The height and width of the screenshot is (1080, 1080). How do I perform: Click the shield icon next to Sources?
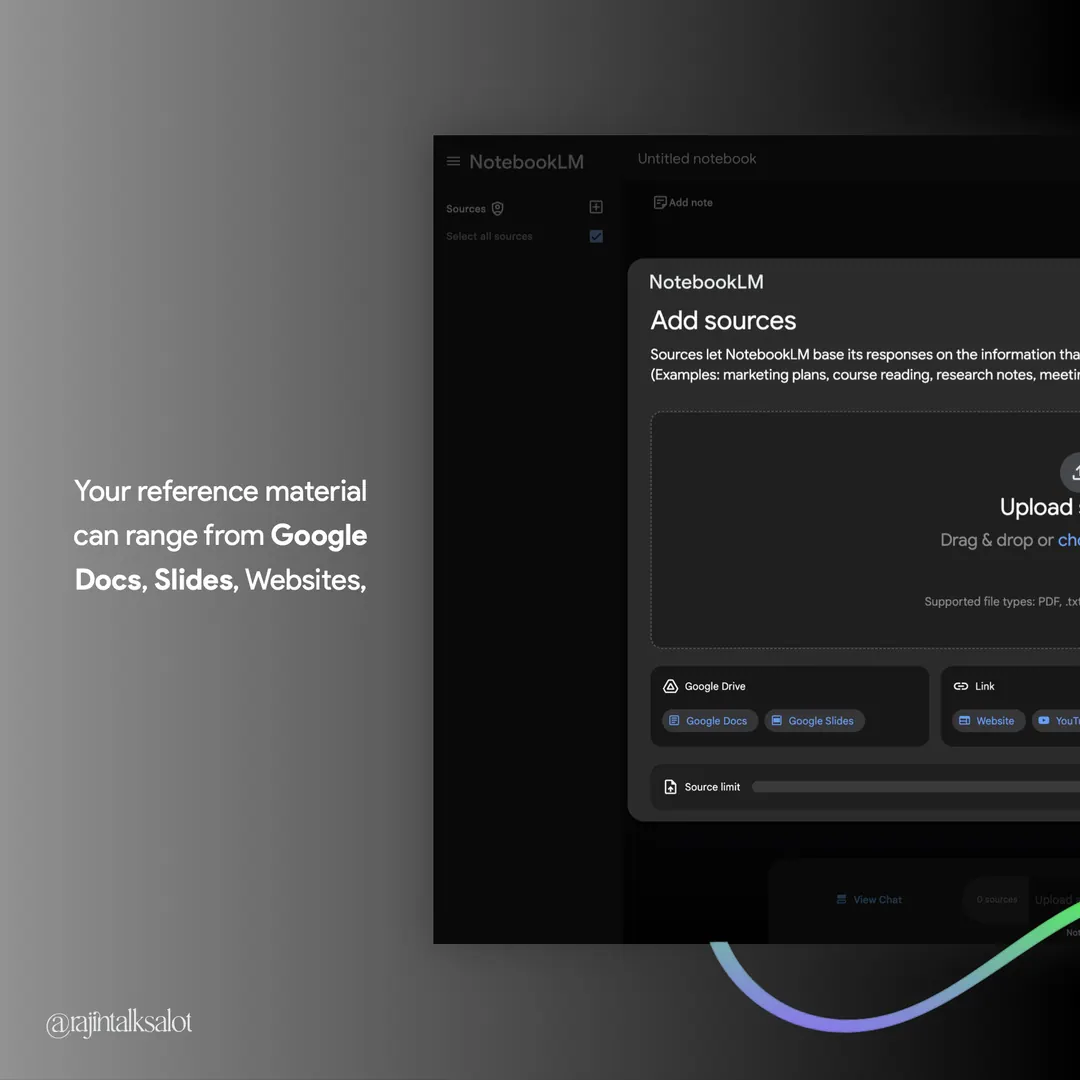(497, 209)
